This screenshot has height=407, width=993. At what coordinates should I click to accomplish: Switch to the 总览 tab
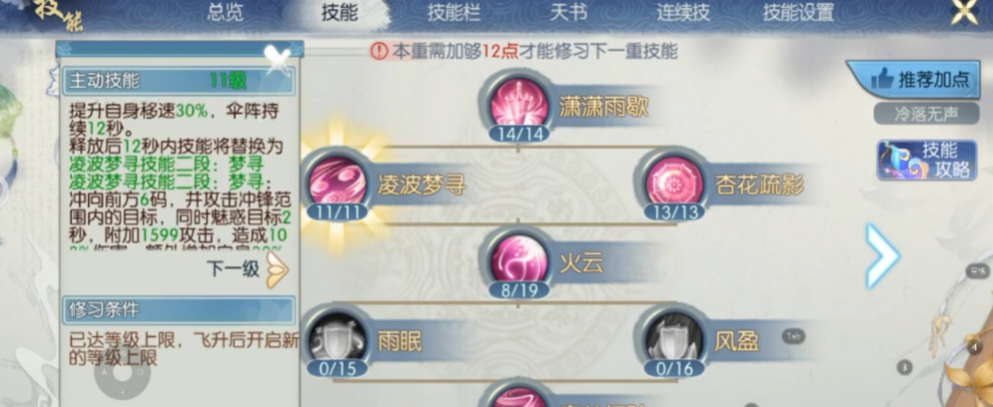(225, 13)
